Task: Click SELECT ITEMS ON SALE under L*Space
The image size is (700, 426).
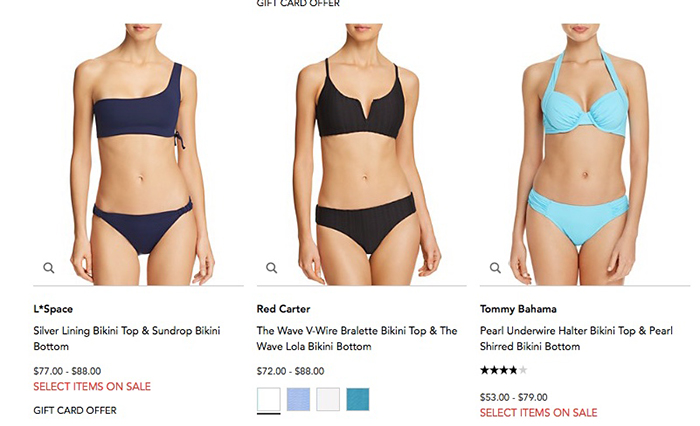Action: (92, 387)
